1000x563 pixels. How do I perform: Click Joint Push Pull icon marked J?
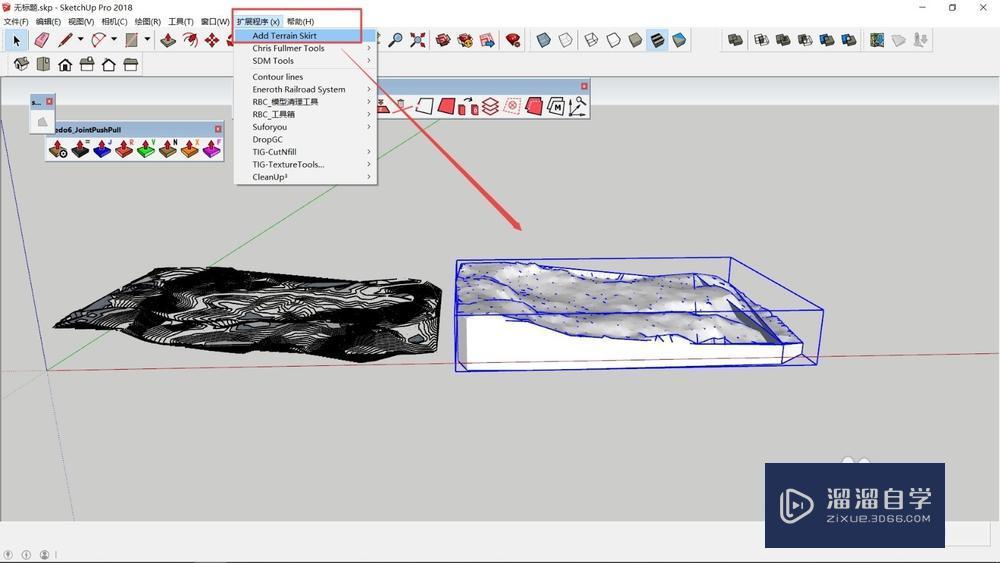[x=102, y=149]
